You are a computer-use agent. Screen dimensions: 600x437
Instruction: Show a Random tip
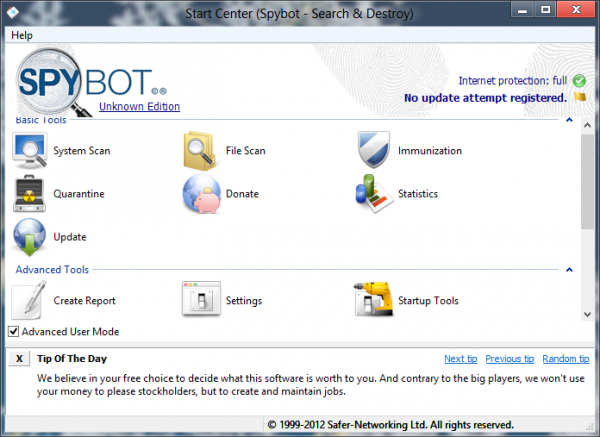pyautogui.click(x=566, y=359)
